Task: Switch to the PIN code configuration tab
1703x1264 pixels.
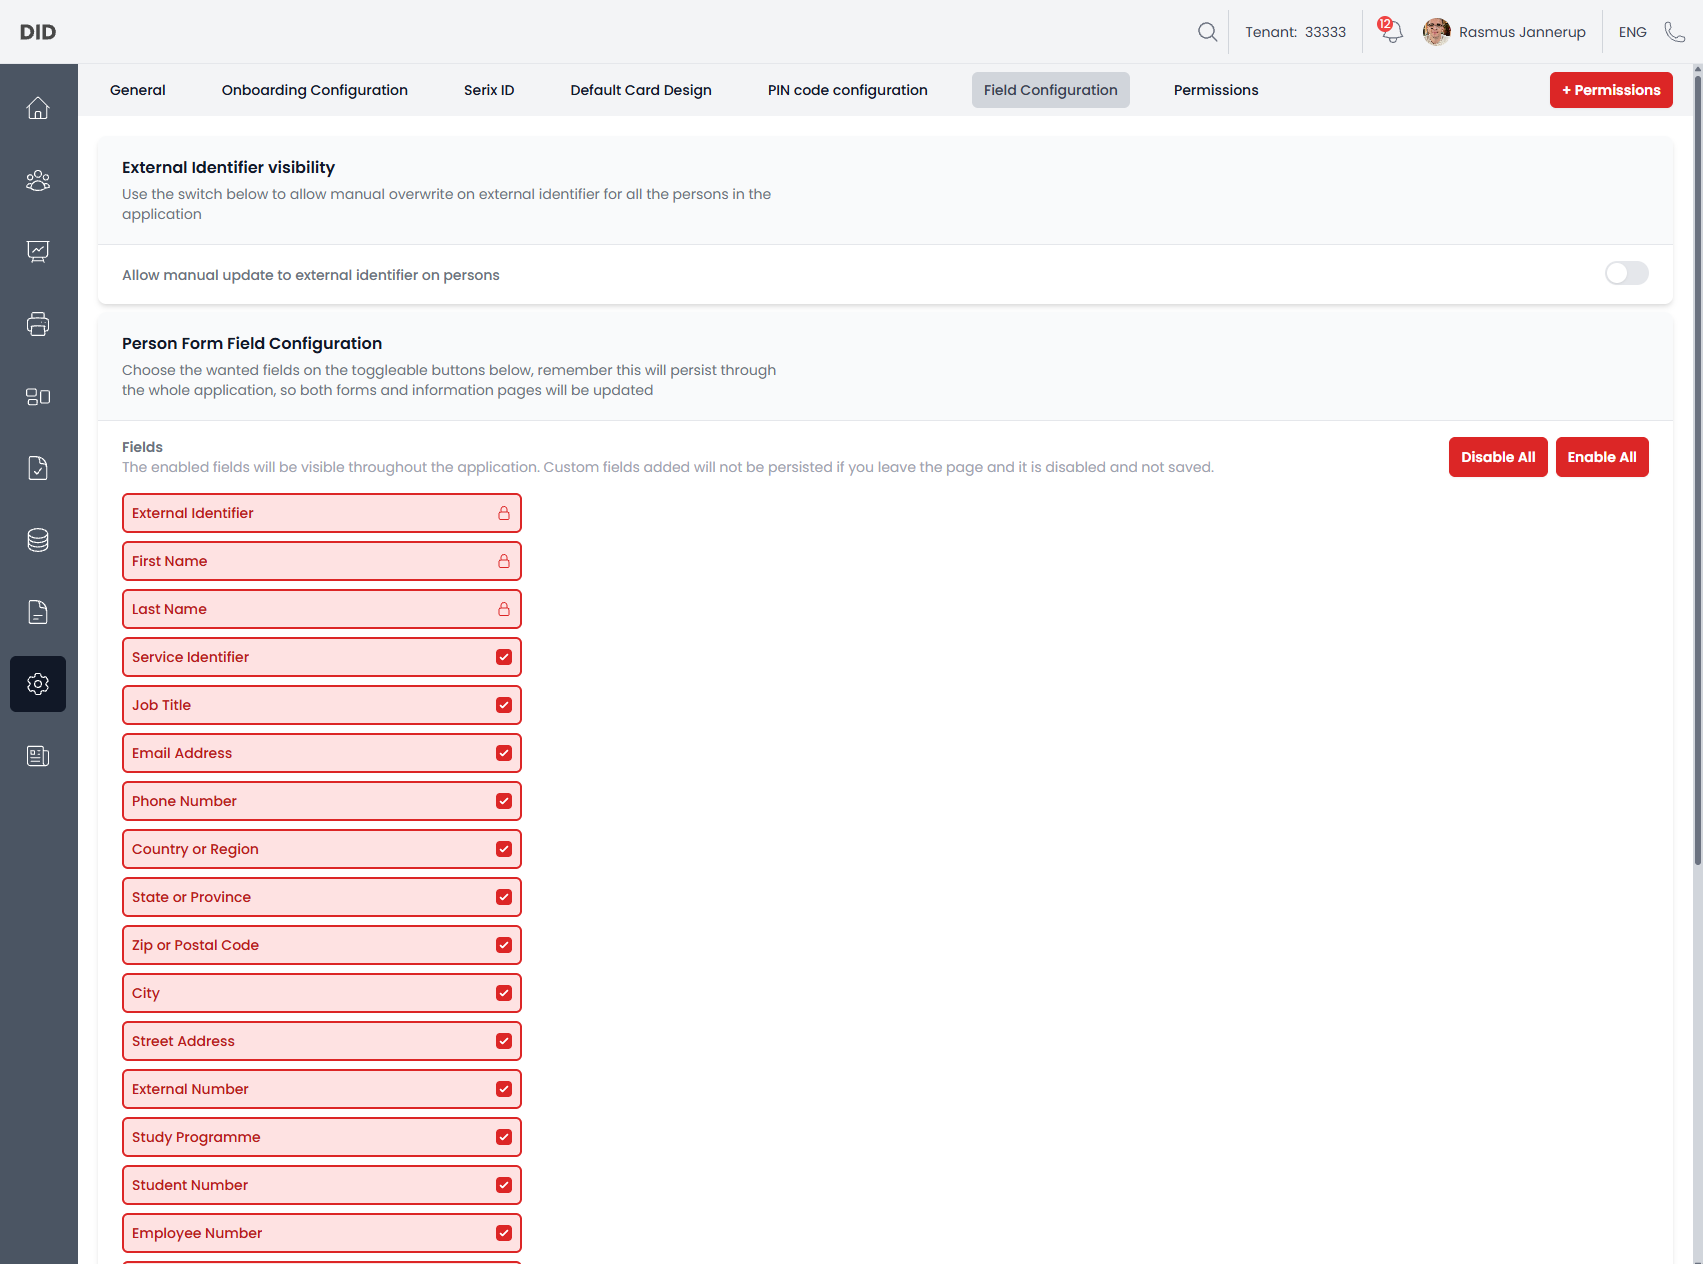Action: pos(847,90)
